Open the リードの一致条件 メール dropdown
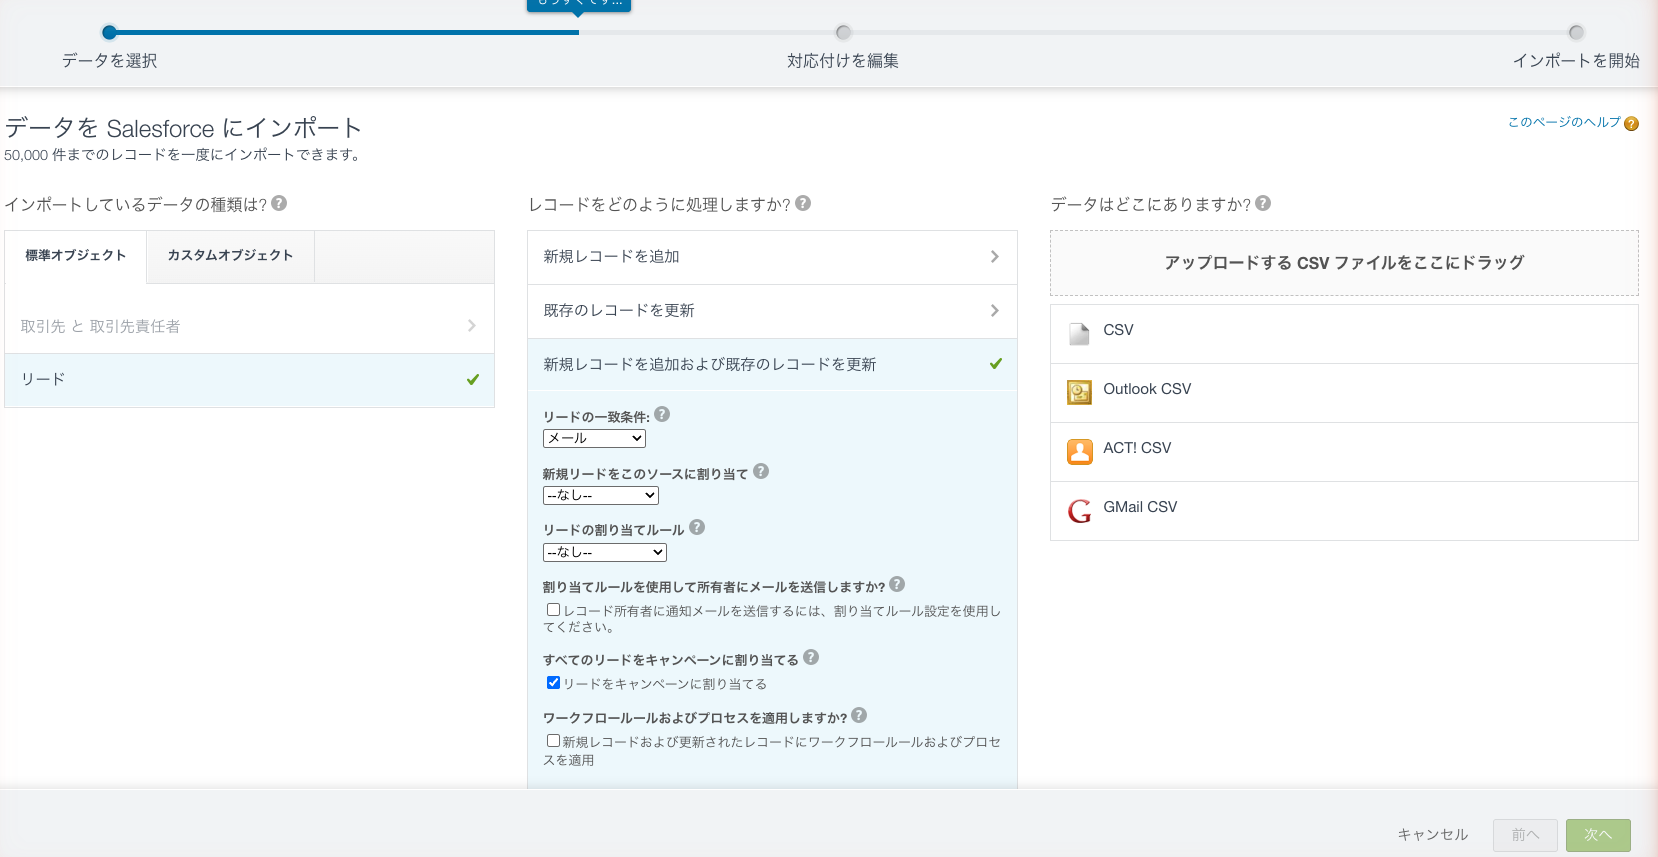Image resolution: width=1658 pixels, height=857 pixels. point(594,438)
